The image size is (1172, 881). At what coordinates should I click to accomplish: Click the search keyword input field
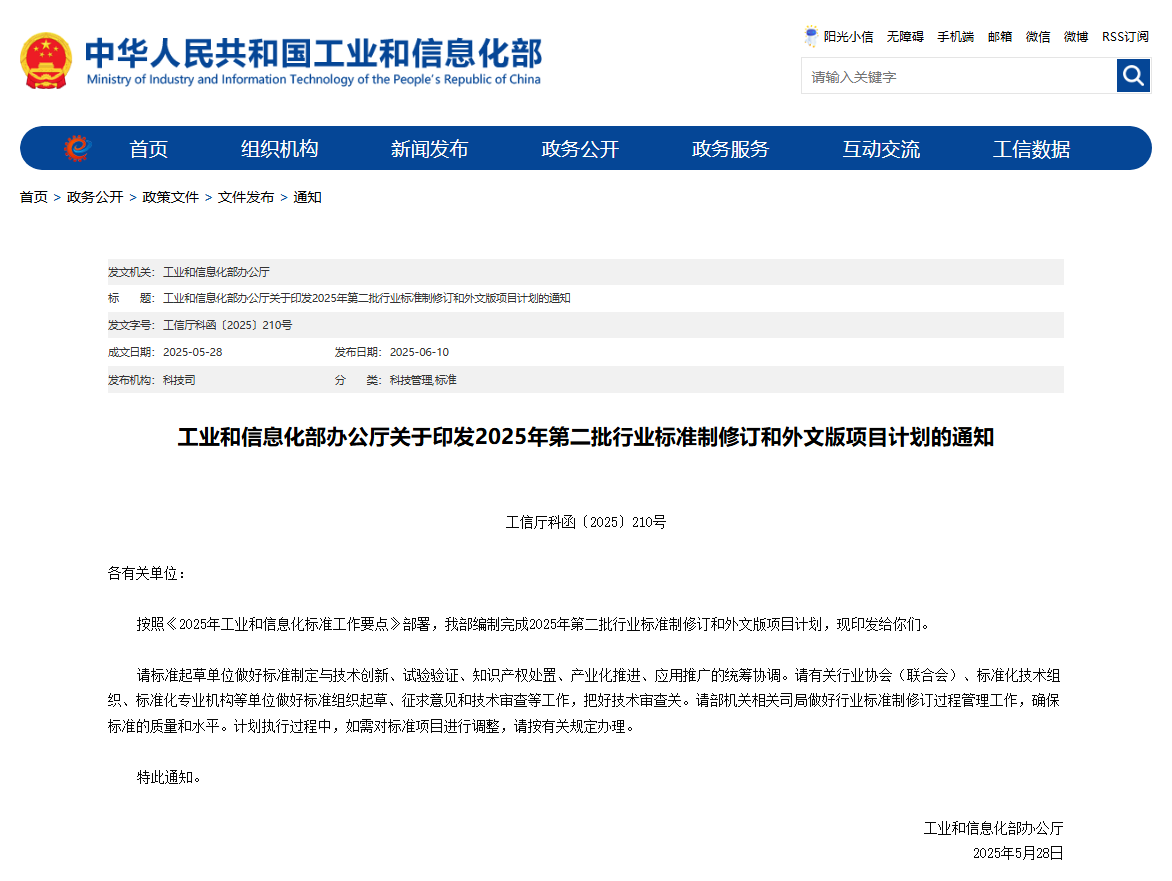(958, 76)
